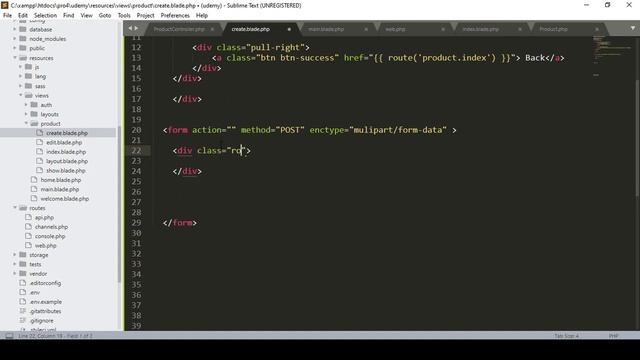Open show.blade.php in the sidebar
This screenshot has height=360, width=640.
[65, 171]
